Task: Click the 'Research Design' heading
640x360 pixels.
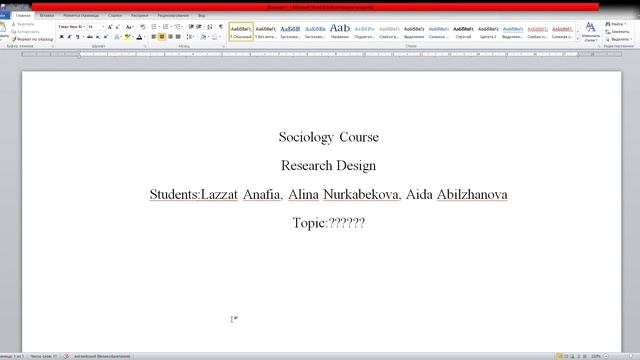Action: [x=329, y=166]
